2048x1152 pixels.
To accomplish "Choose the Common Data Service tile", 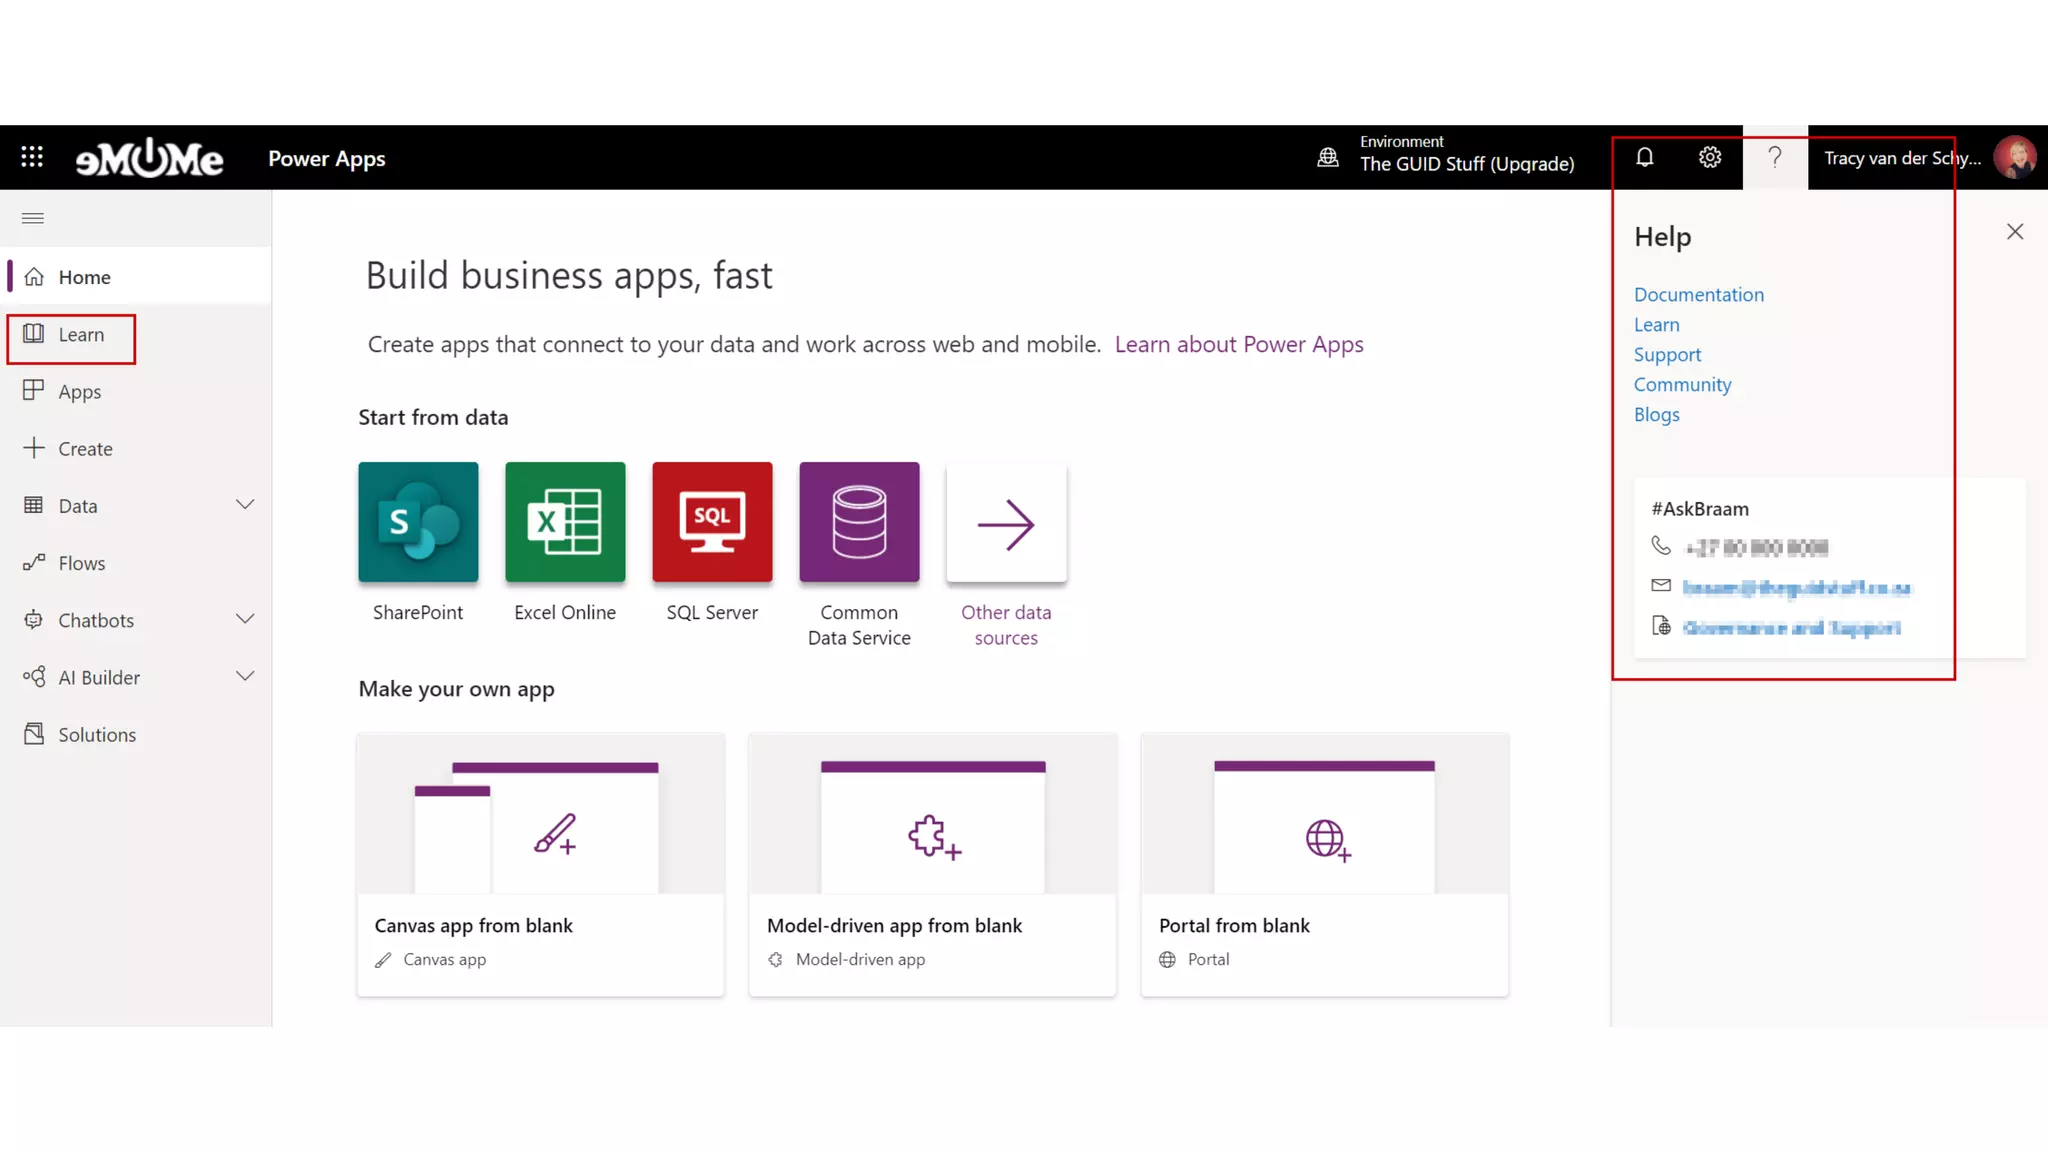I will [859, 522].
